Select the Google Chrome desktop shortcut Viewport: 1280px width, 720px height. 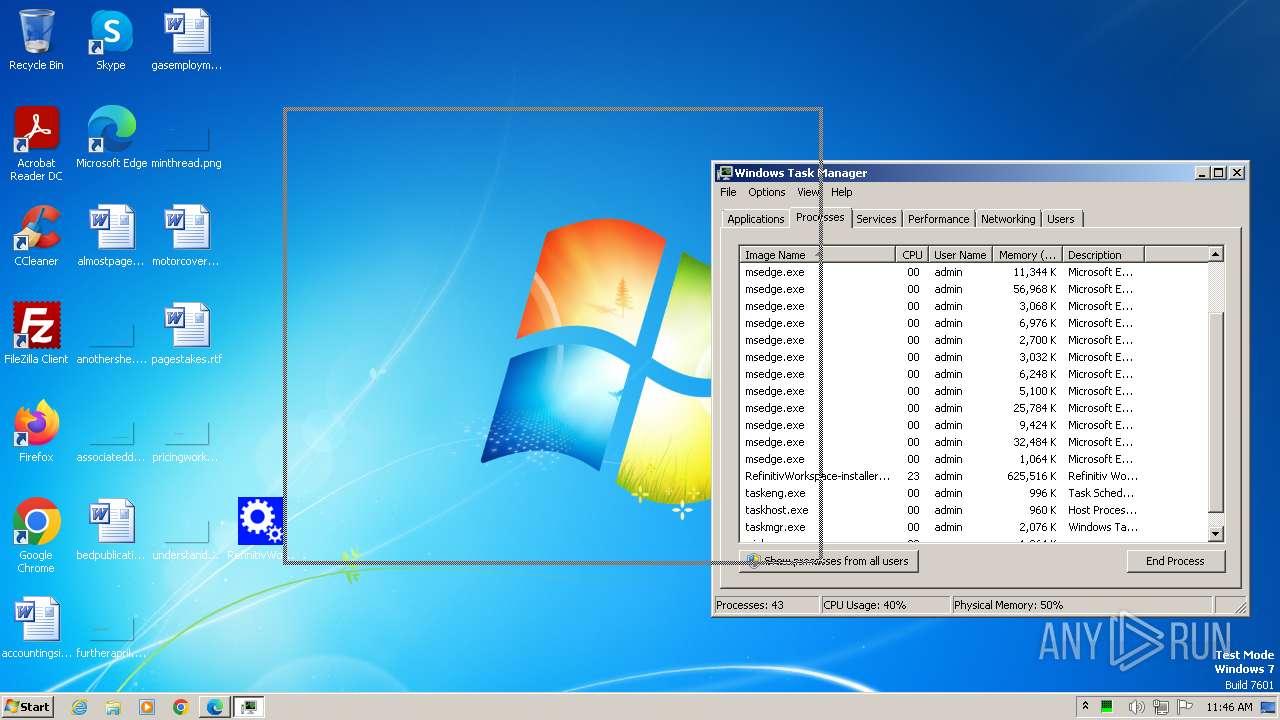pos(36,535)
